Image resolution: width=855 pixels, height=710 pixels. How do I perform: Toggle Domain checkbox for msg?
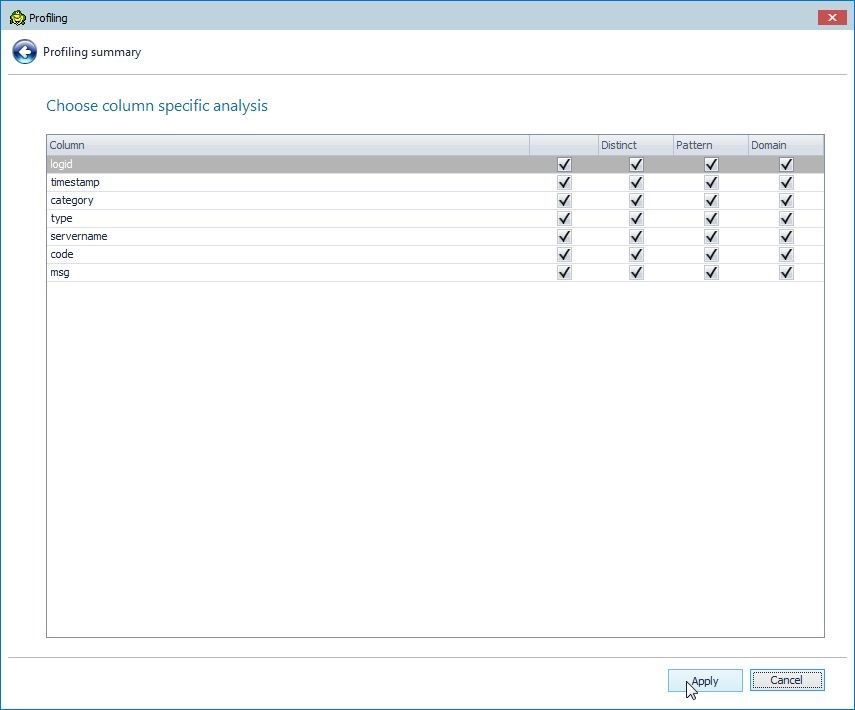point(786,272)
